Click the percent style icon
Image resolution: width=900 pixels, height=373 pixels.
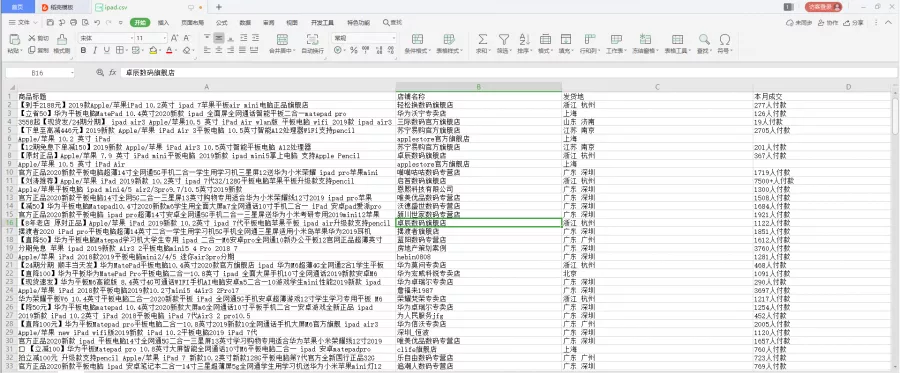click(x=354, y=50)
